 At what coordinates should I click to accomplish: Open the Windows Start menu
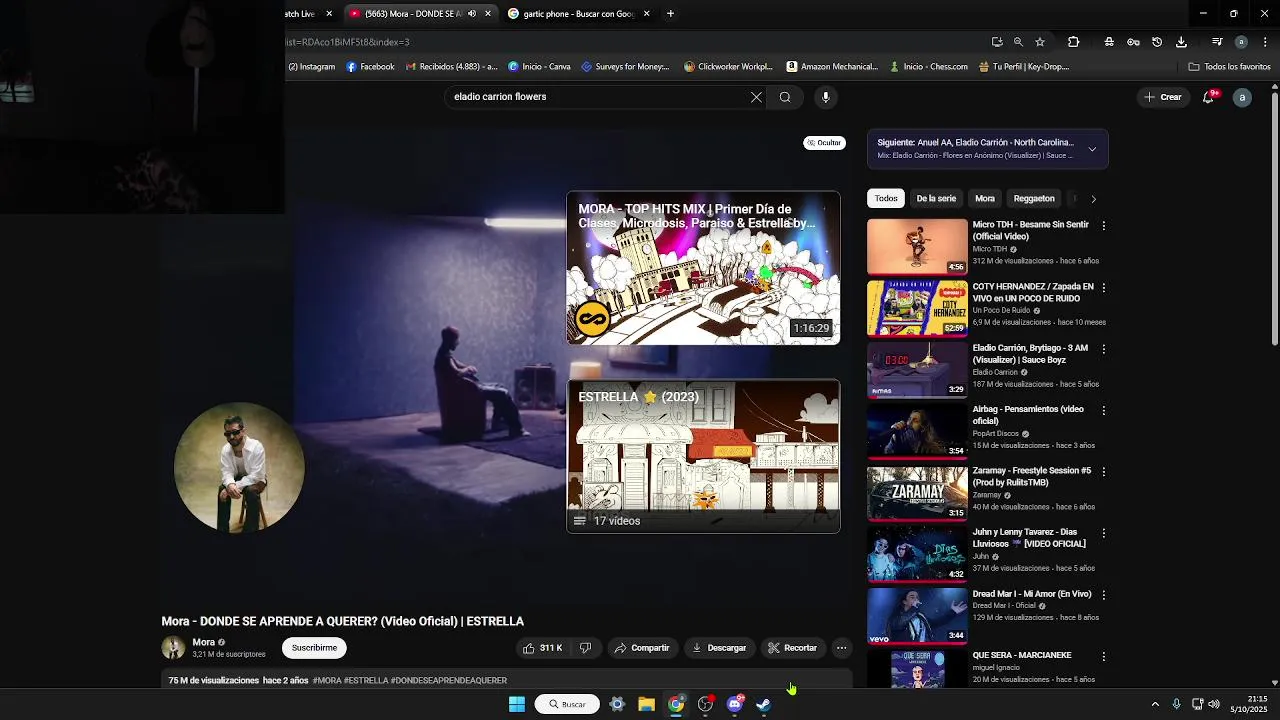tap(517, 704)
